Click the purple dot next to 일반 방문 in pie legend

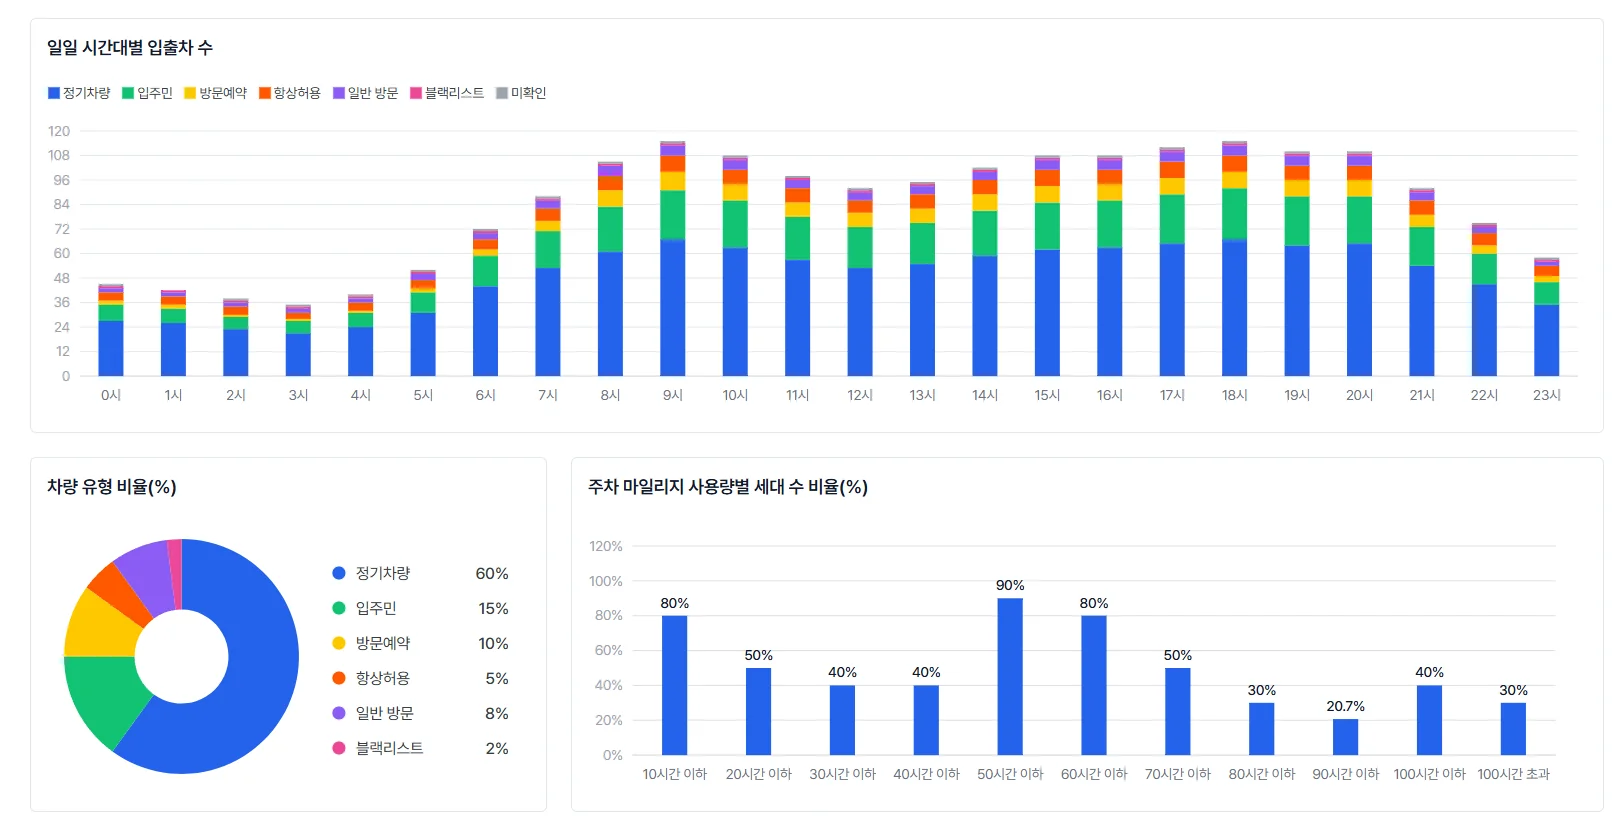tap(339, 713)
